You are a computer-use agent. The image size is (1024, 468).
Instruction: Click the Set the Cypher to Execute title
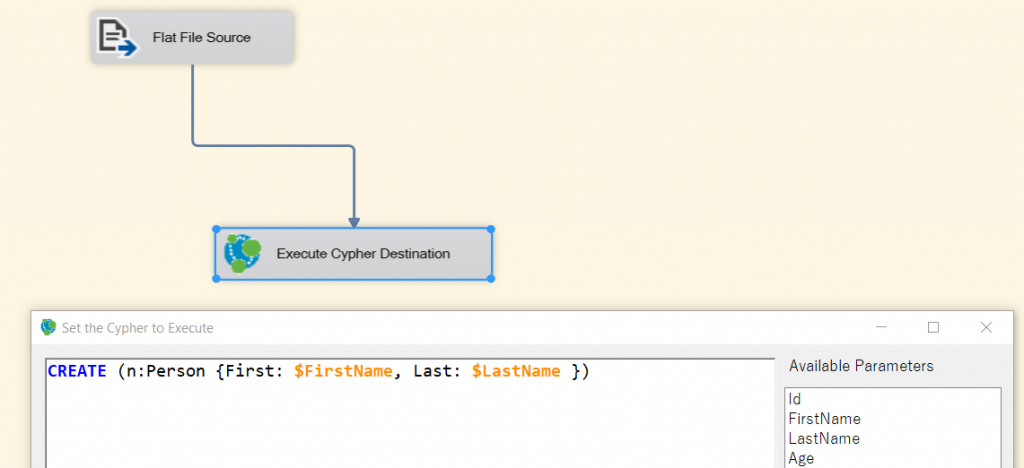pos(138,328)
